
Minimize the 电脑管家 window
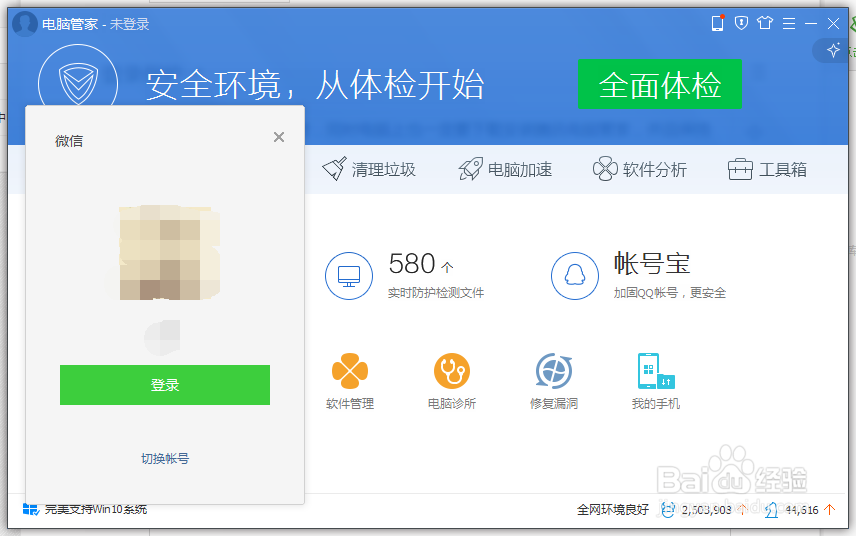pyautogui.click(x=811, y=23)
